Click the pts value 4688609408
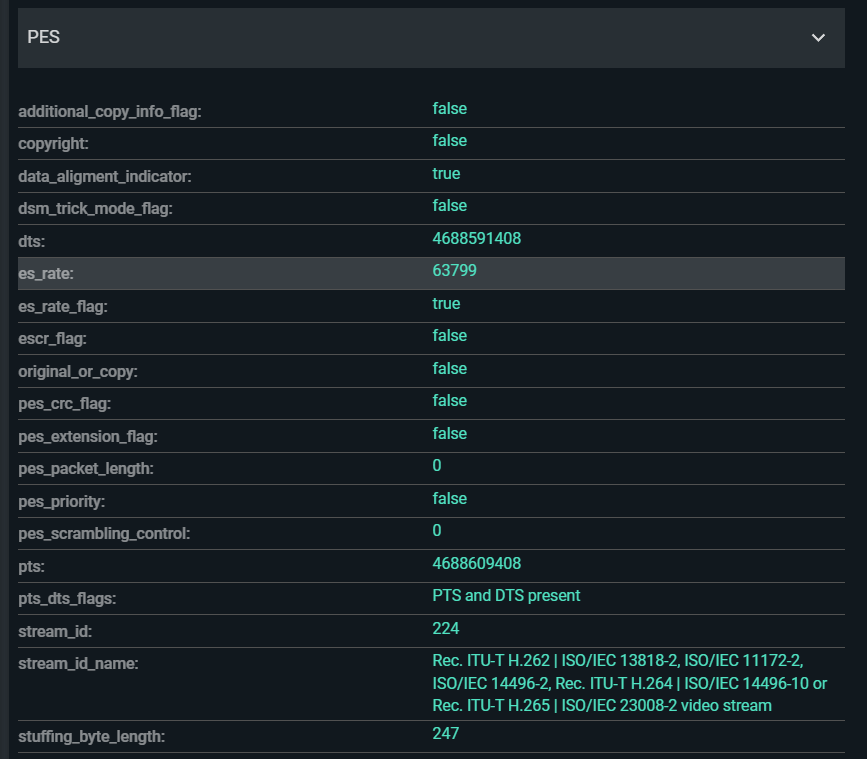 coord(476,563)
